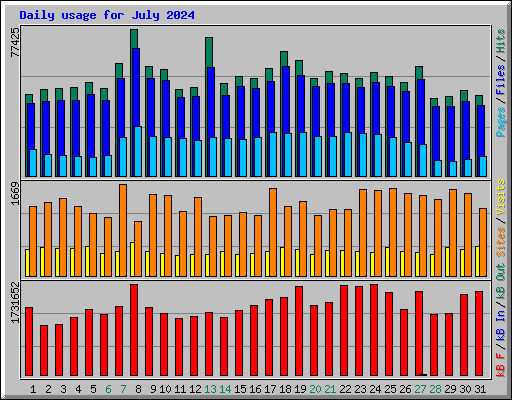512x400 pixels.
Task: Click green day label 20
Action: tap(315, 389)
